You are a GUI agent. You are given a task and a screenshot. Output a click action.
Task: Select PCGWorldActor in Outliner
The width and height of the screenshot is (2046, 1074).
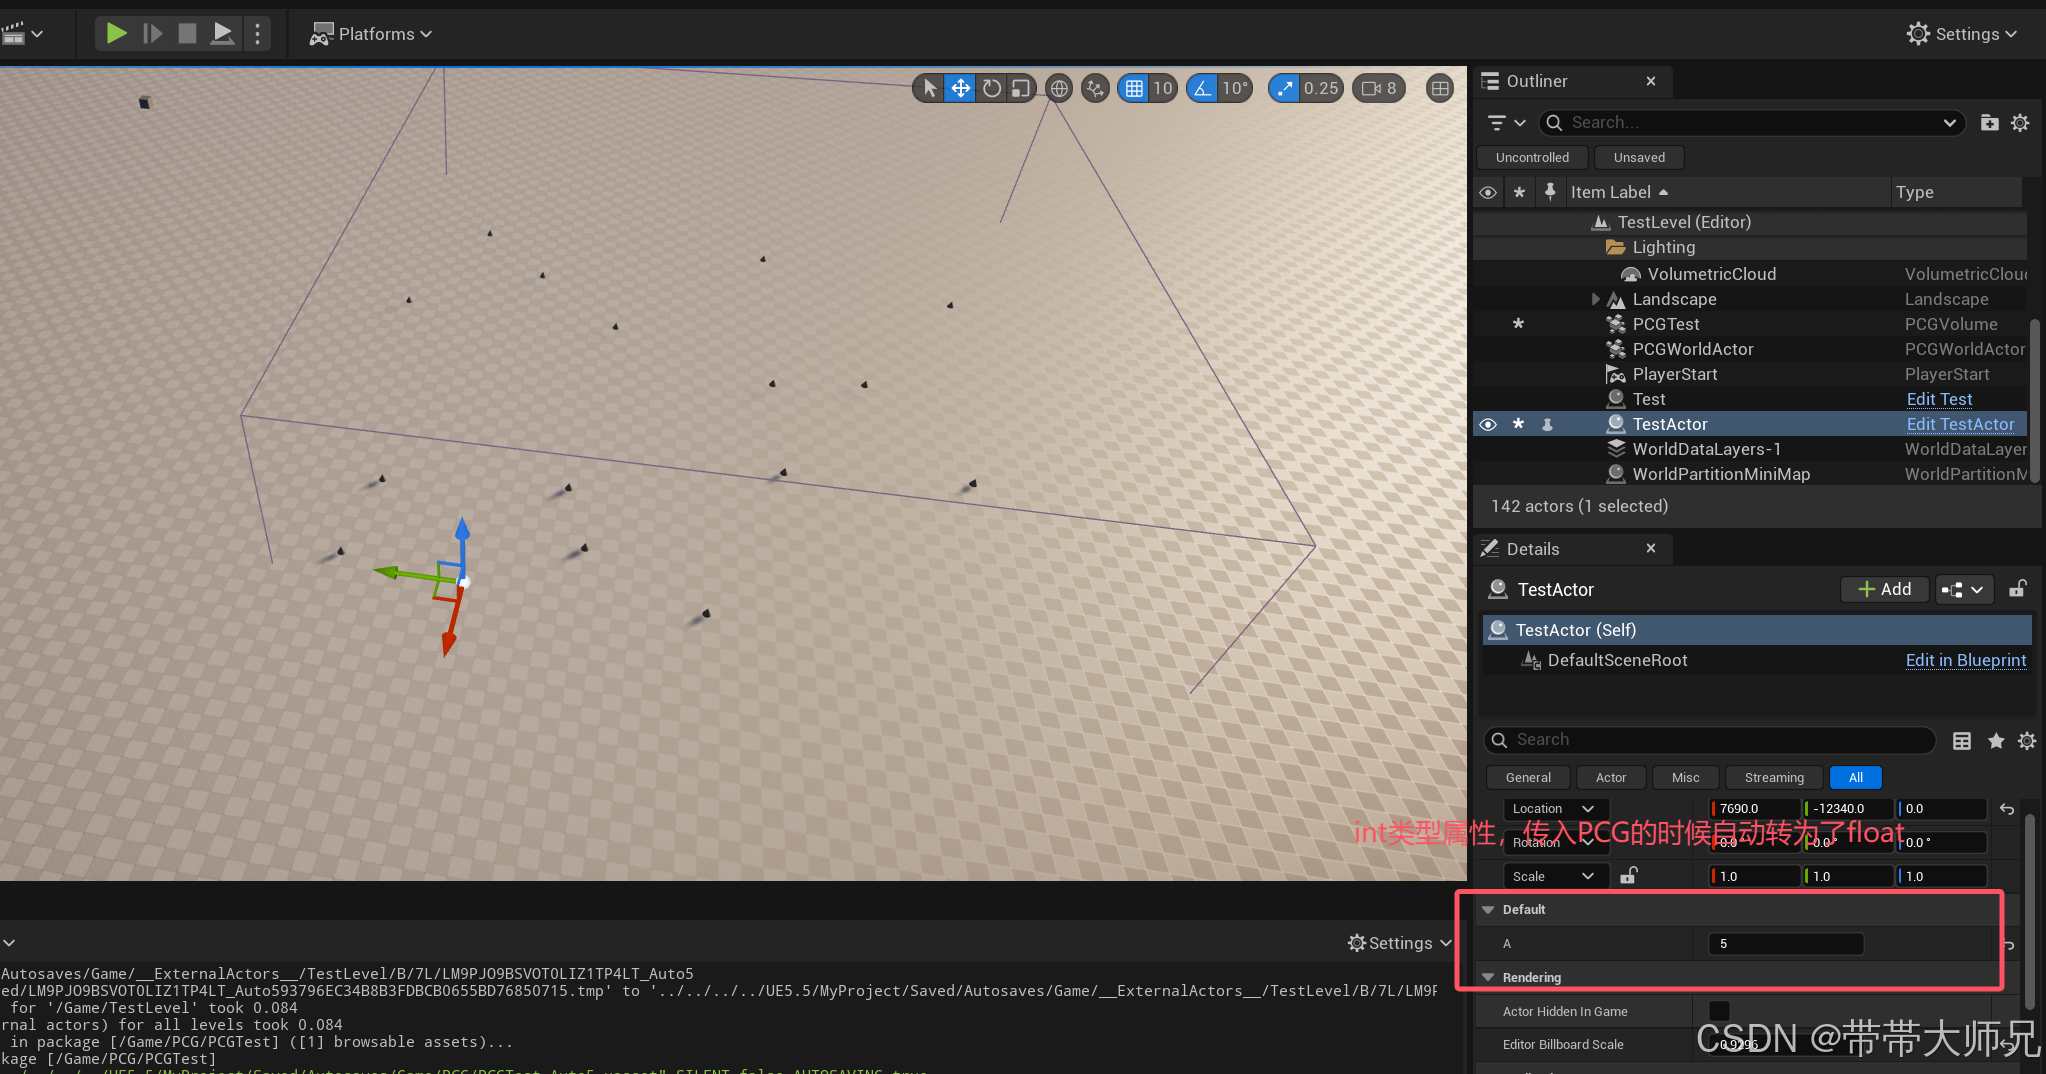(x=1692, y=349)
